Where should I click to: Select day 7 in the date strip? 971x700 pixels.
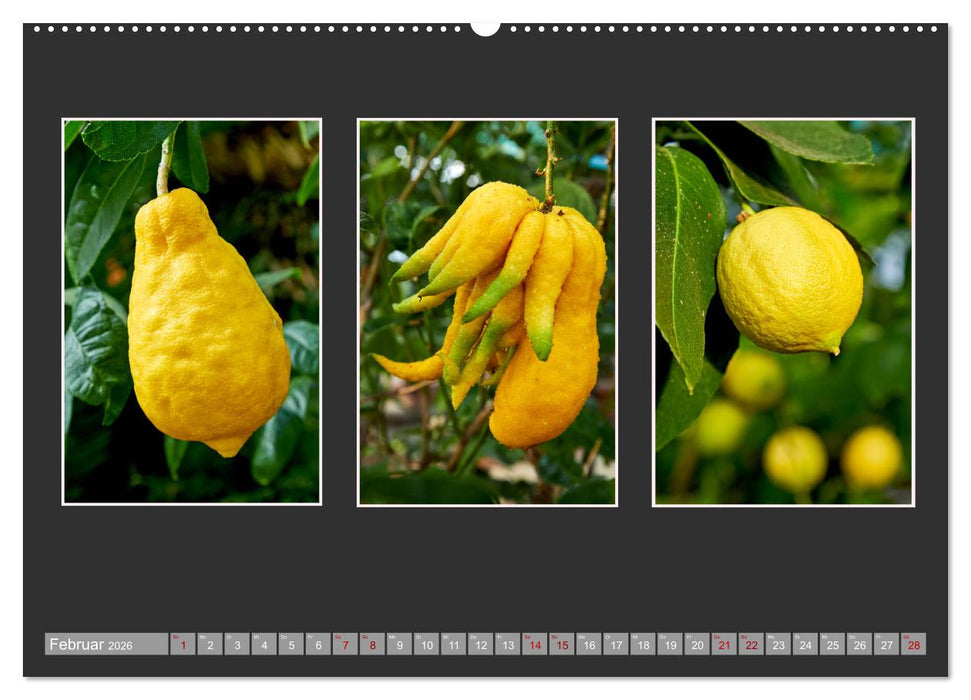(x=345, y=644)
